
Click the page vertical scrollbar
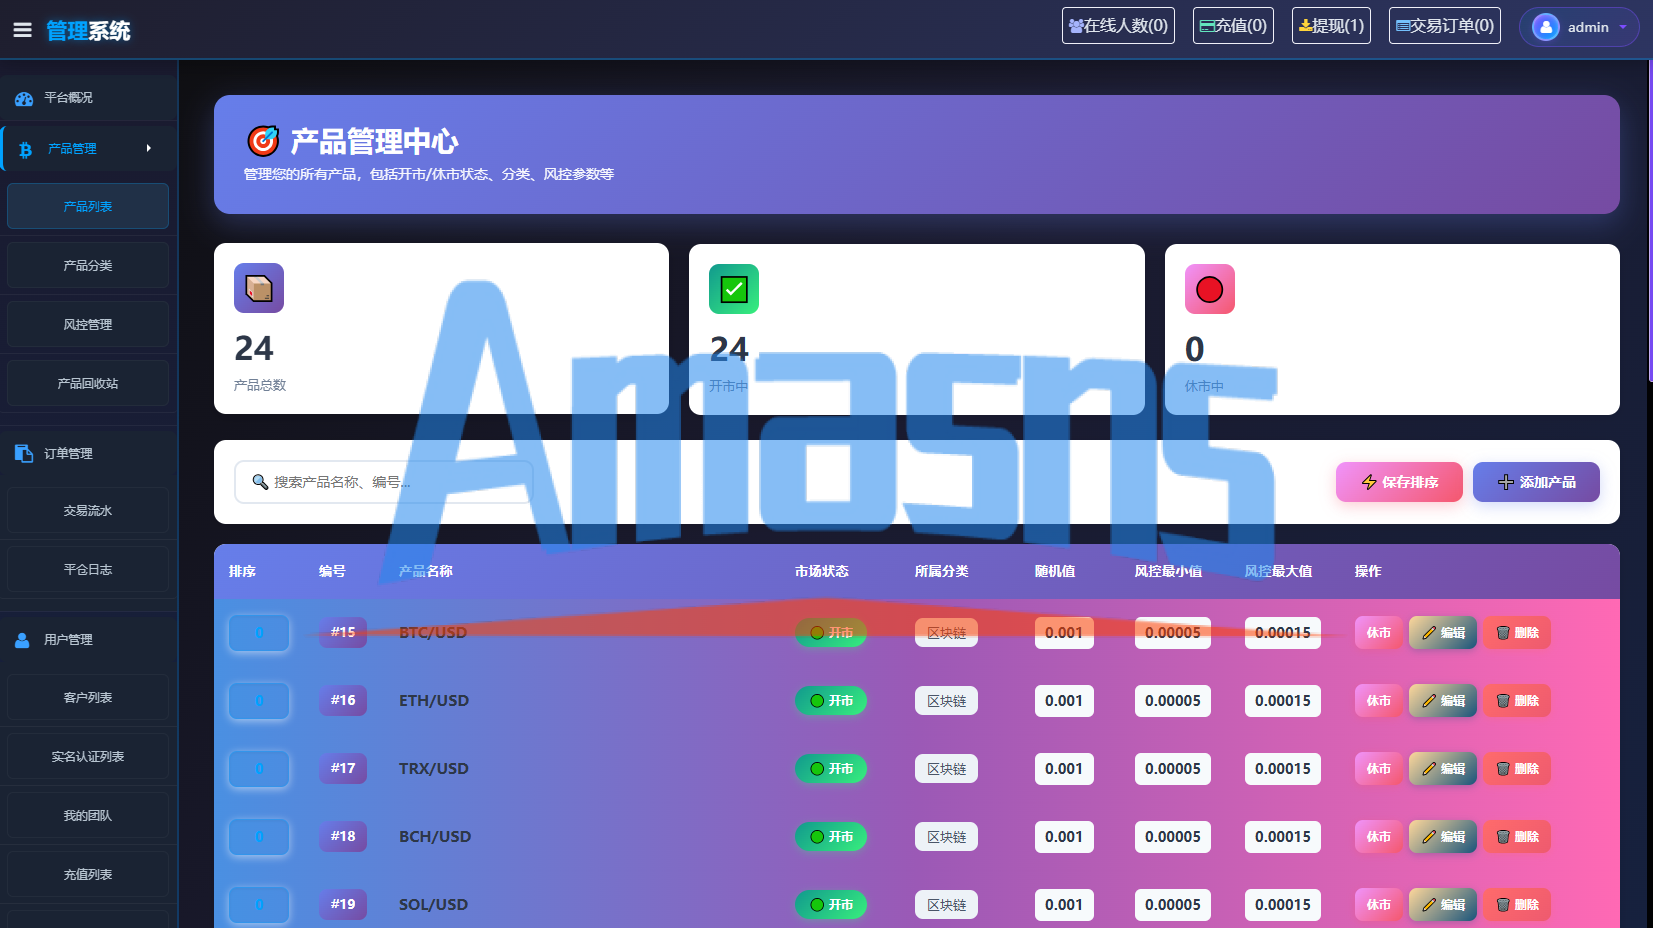tap(1648, 220)
